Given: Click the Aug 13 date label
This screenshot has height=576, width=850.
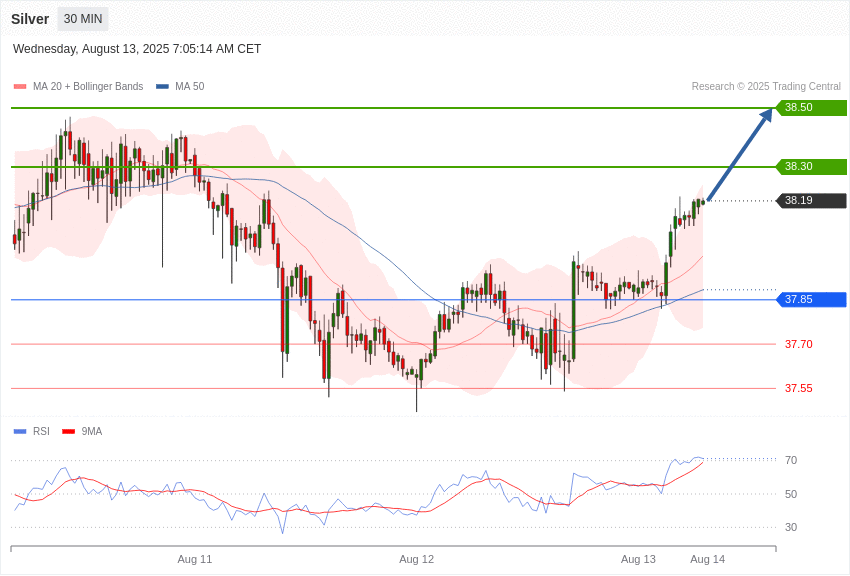Looking at the screenshot, I should pyautogui.click(x=638, y=559).
